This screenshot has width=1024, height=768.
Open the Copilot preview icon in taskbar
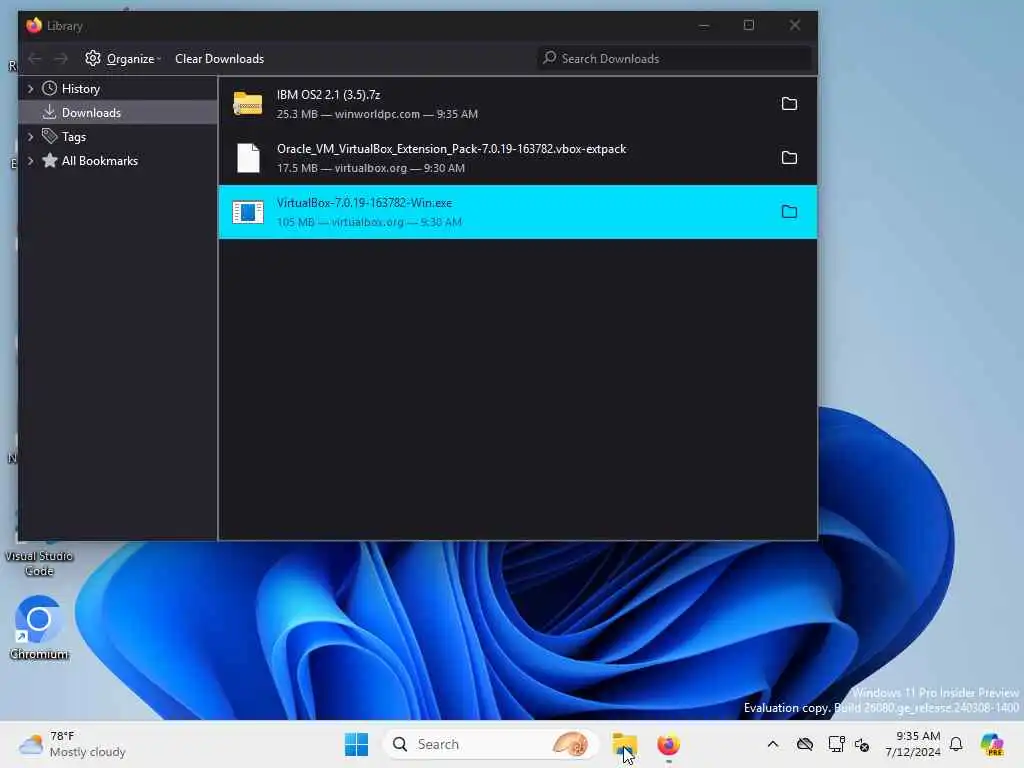click(992, 744)
